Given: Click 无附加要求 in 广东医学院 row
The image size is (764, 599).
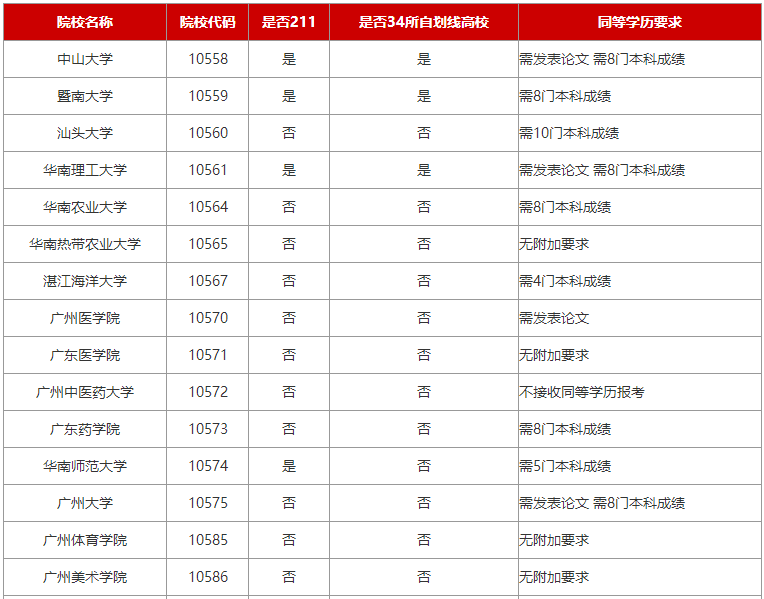Looking at the screenshot, I should click(554, 355).
